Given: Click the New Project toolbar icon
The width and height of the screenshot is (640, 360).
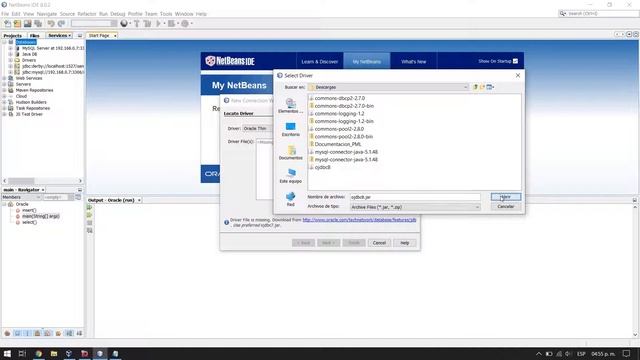Looking at the screenshot, I should click(x=18, y=24).
